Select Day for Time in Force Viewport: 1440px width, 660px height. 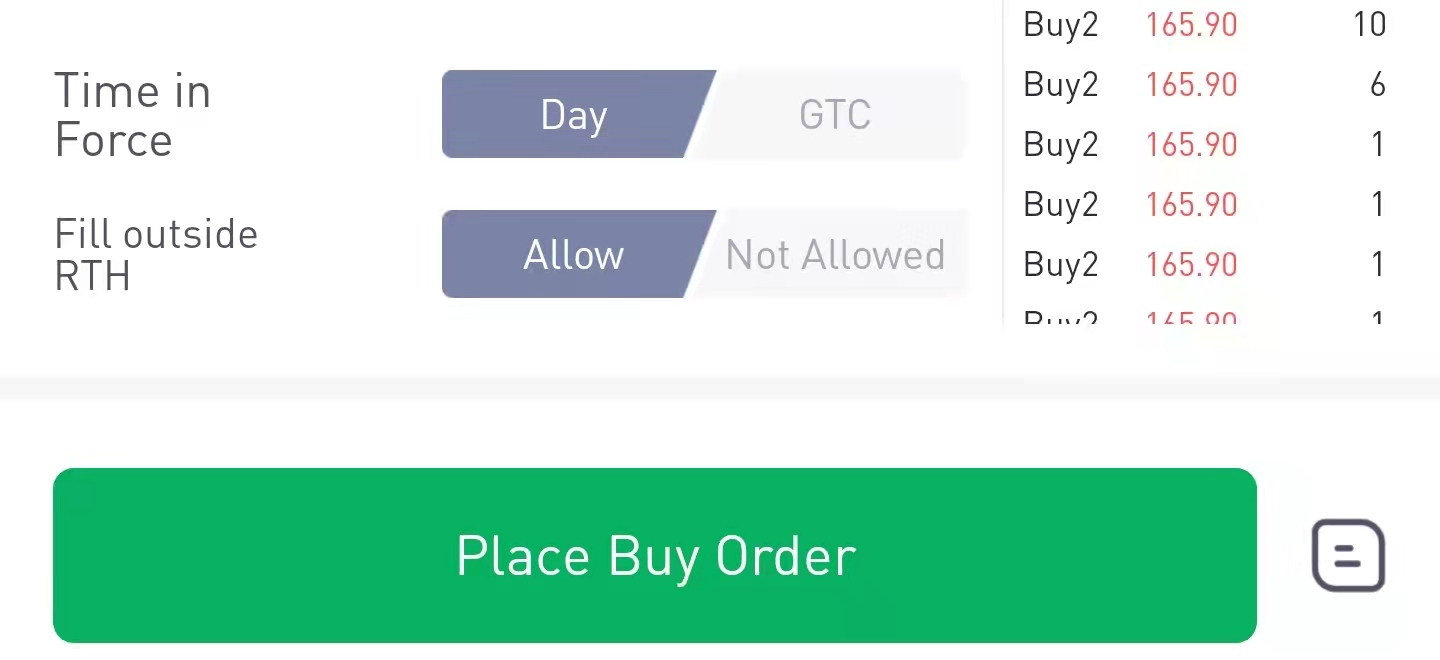tap(574, 114)
